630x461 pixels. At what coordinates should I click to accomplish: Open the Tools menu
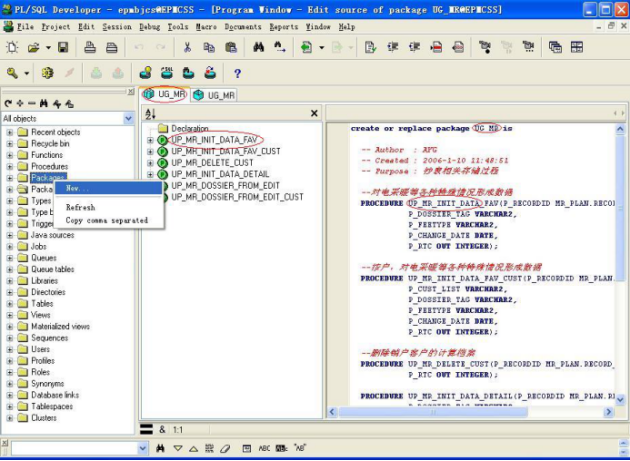click(178, 27)
